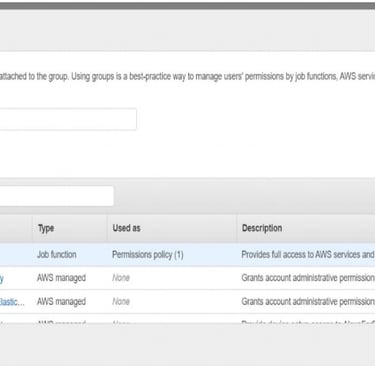
Task: Click the Permissions policy (1) cell
Action: coord(148,255)
